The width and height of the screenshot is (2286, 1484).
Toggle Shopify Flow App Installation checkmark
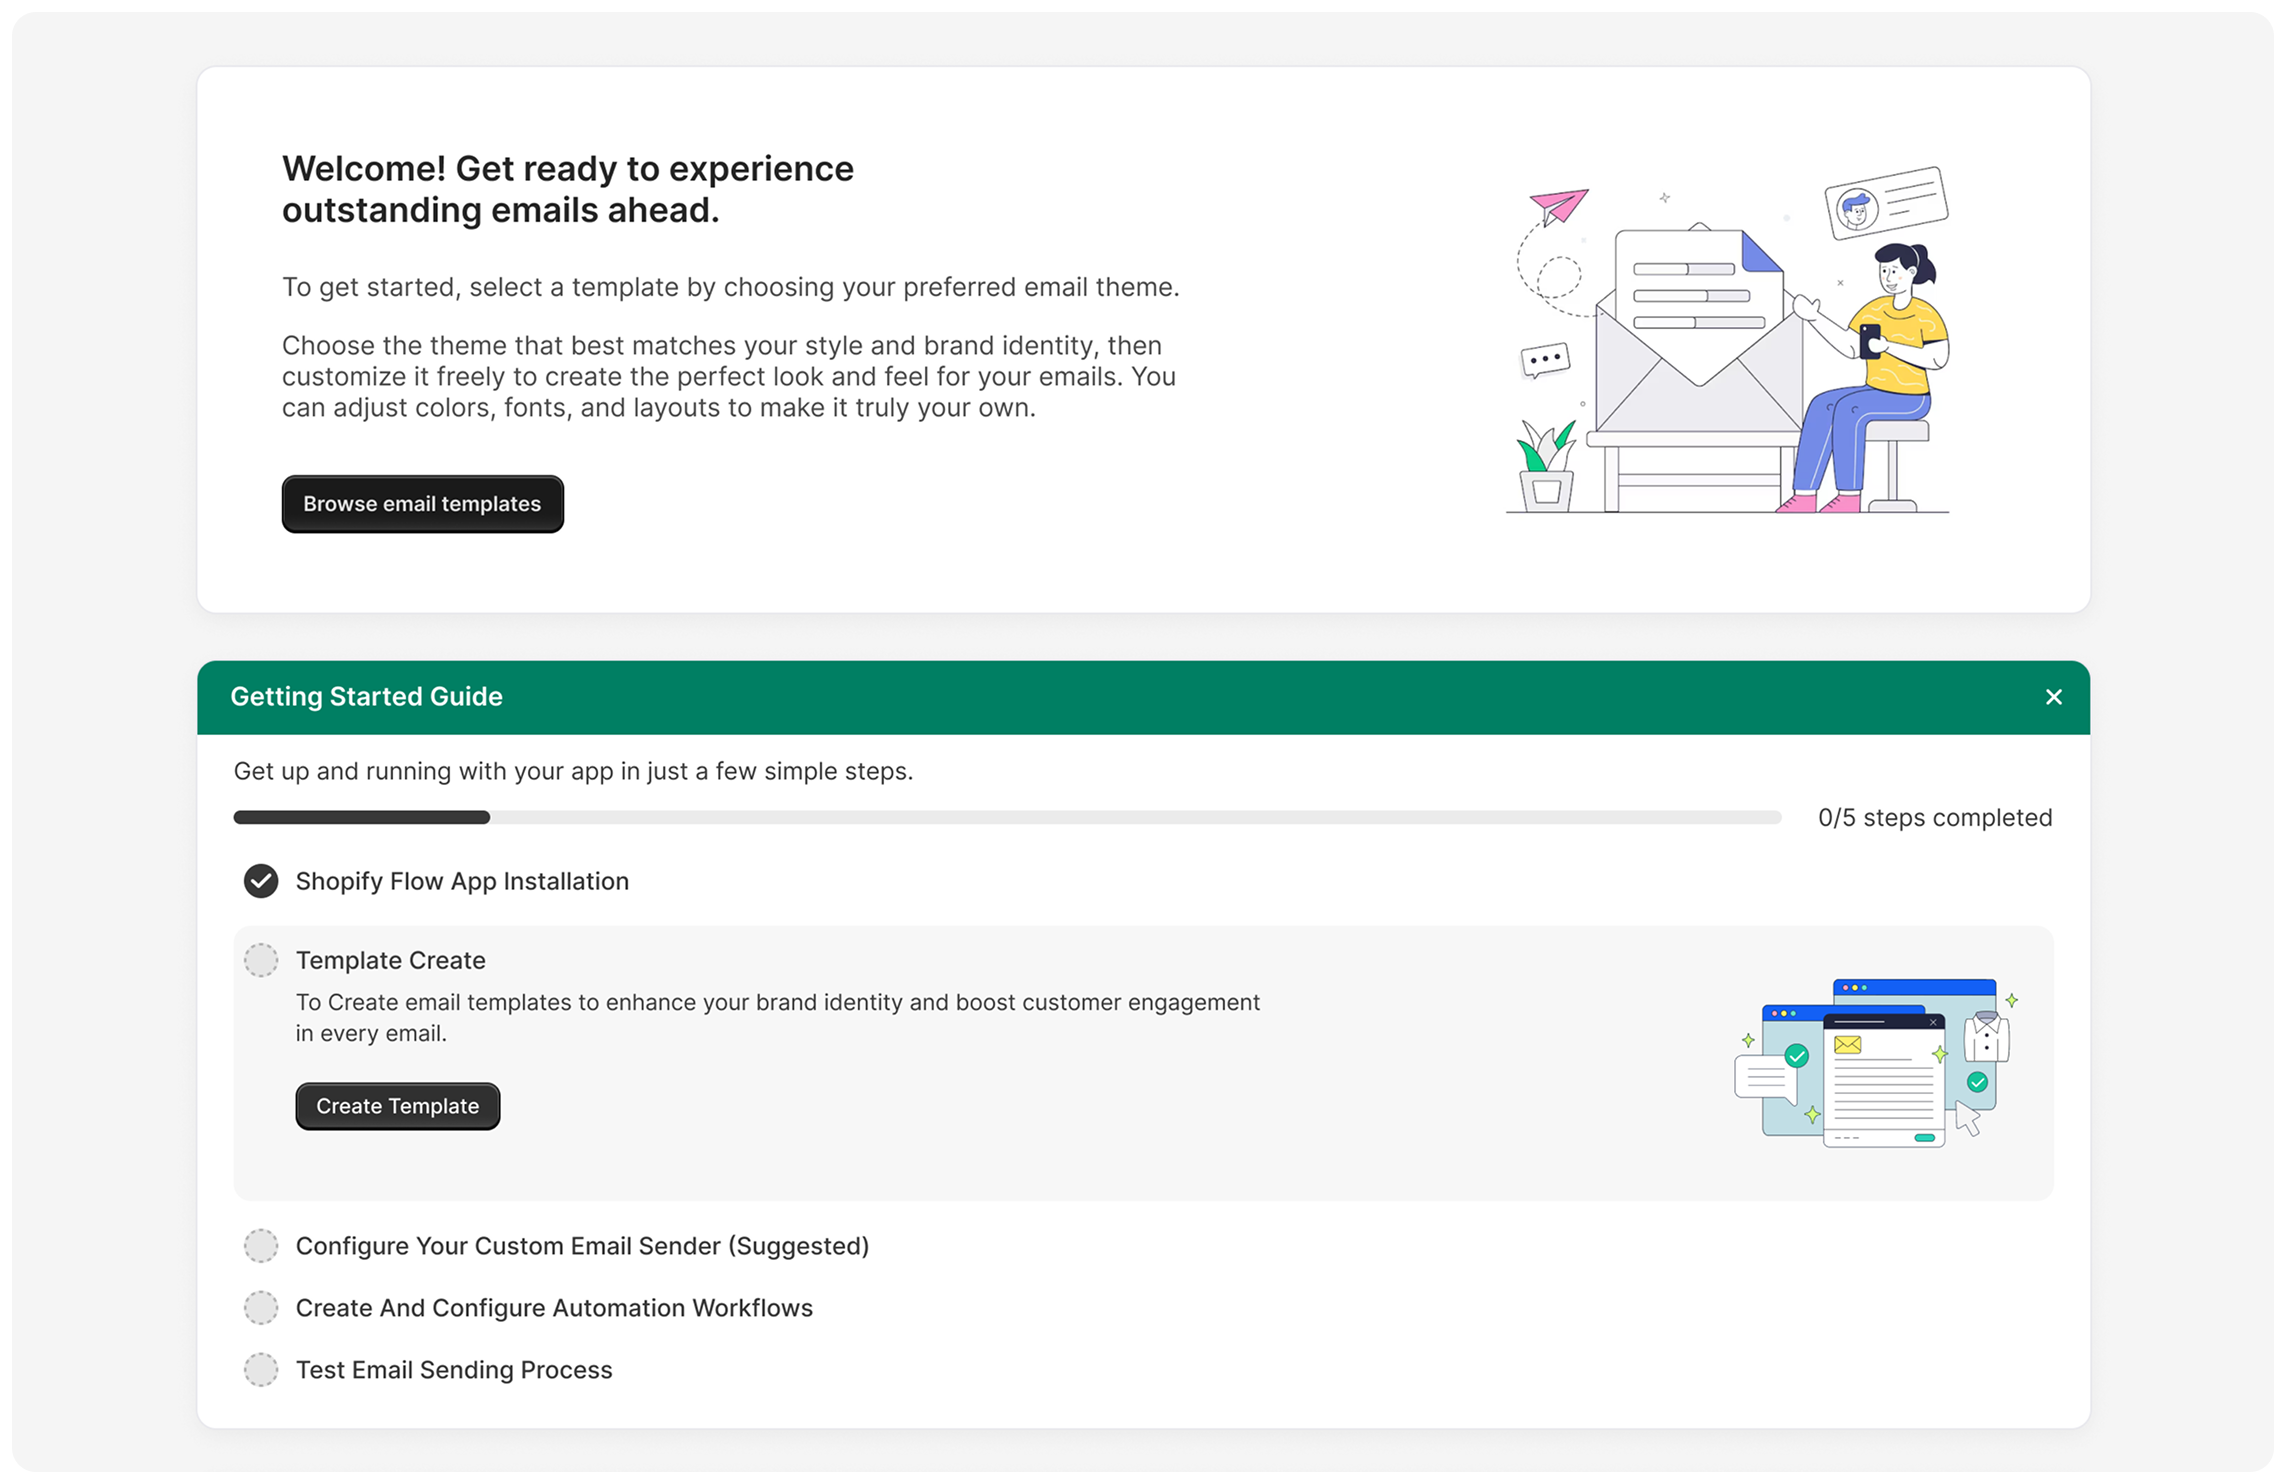click(261, 881)
